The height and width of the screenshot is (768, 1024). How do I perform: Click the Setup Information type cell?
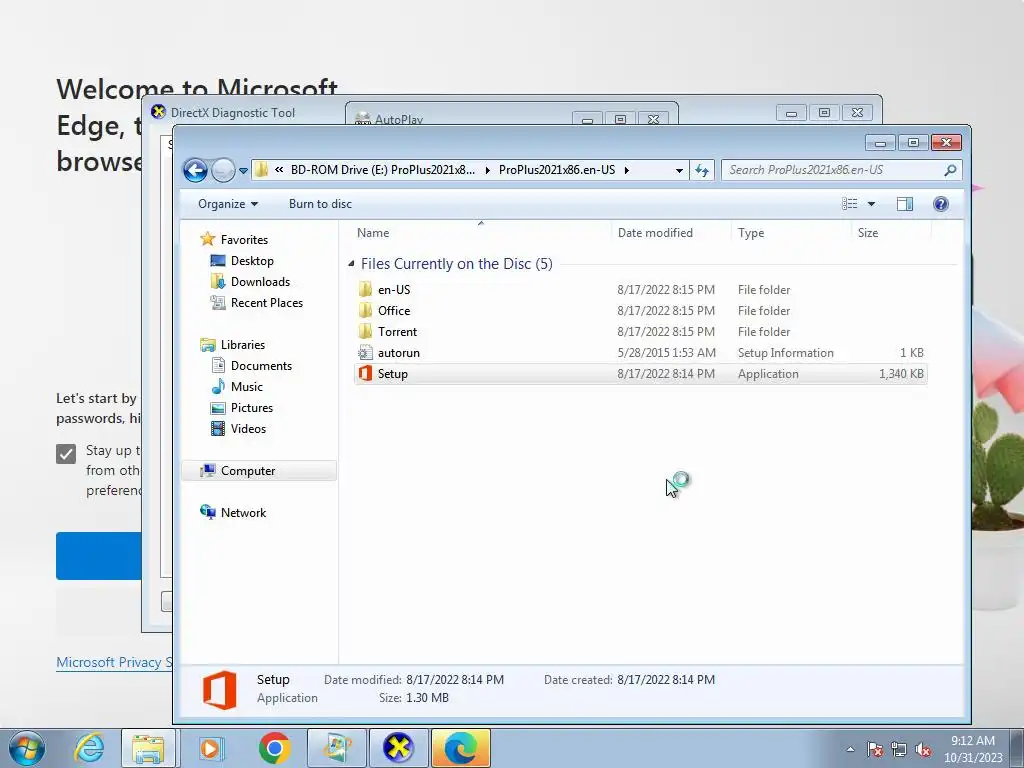click(x=786, y=353)
